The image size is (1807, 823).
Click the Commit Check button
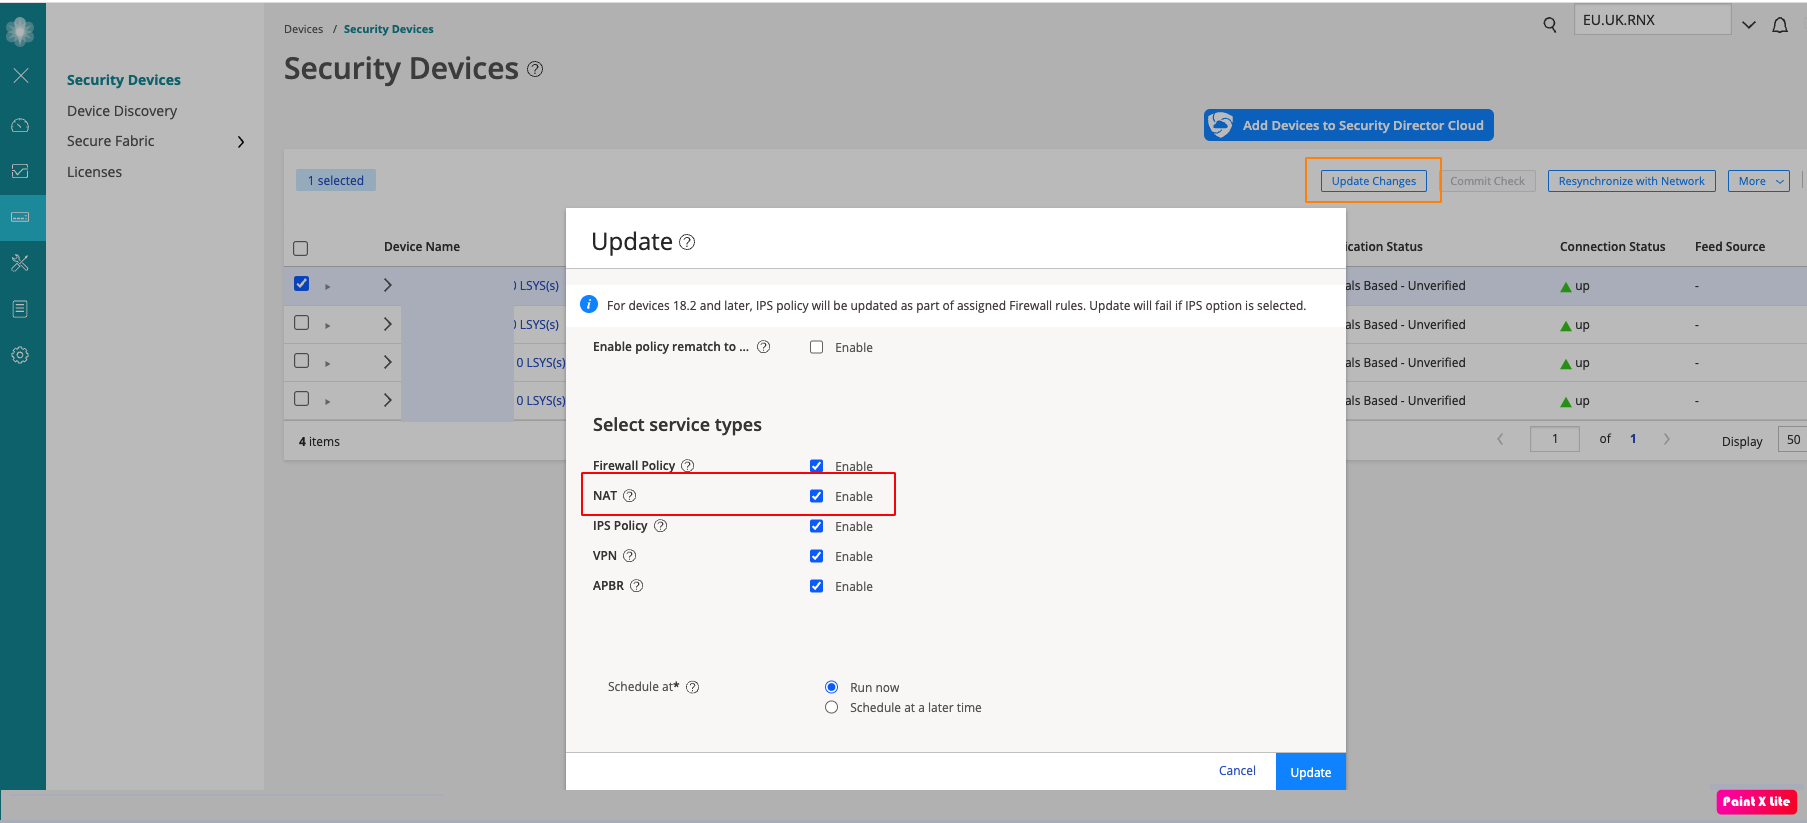(1488, 181)
